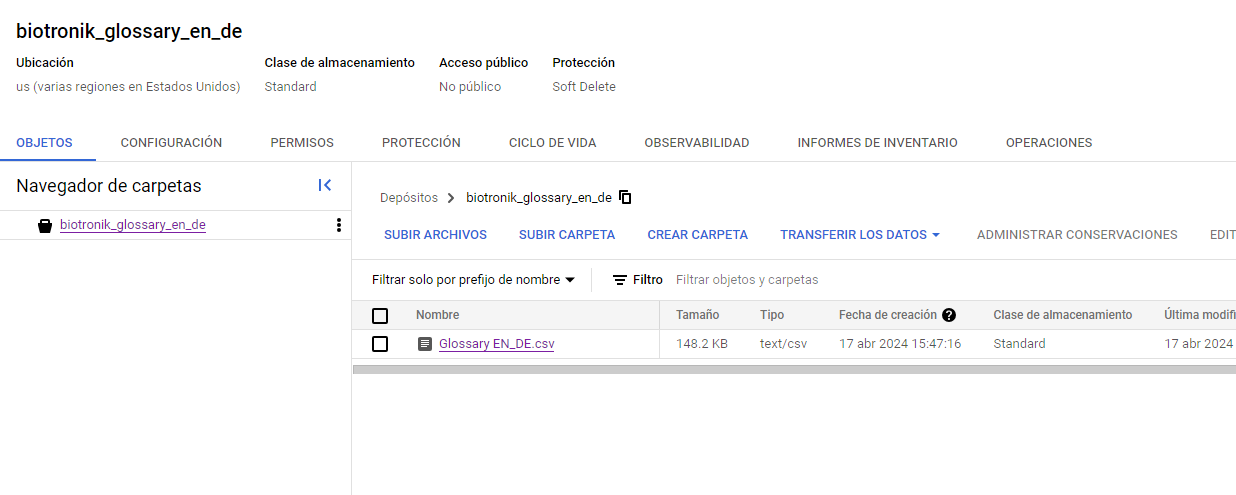Image resolution: width=1236 pixels, height=495 pixels.
Task: Open the Configuración tab
Action: [171, 143]
